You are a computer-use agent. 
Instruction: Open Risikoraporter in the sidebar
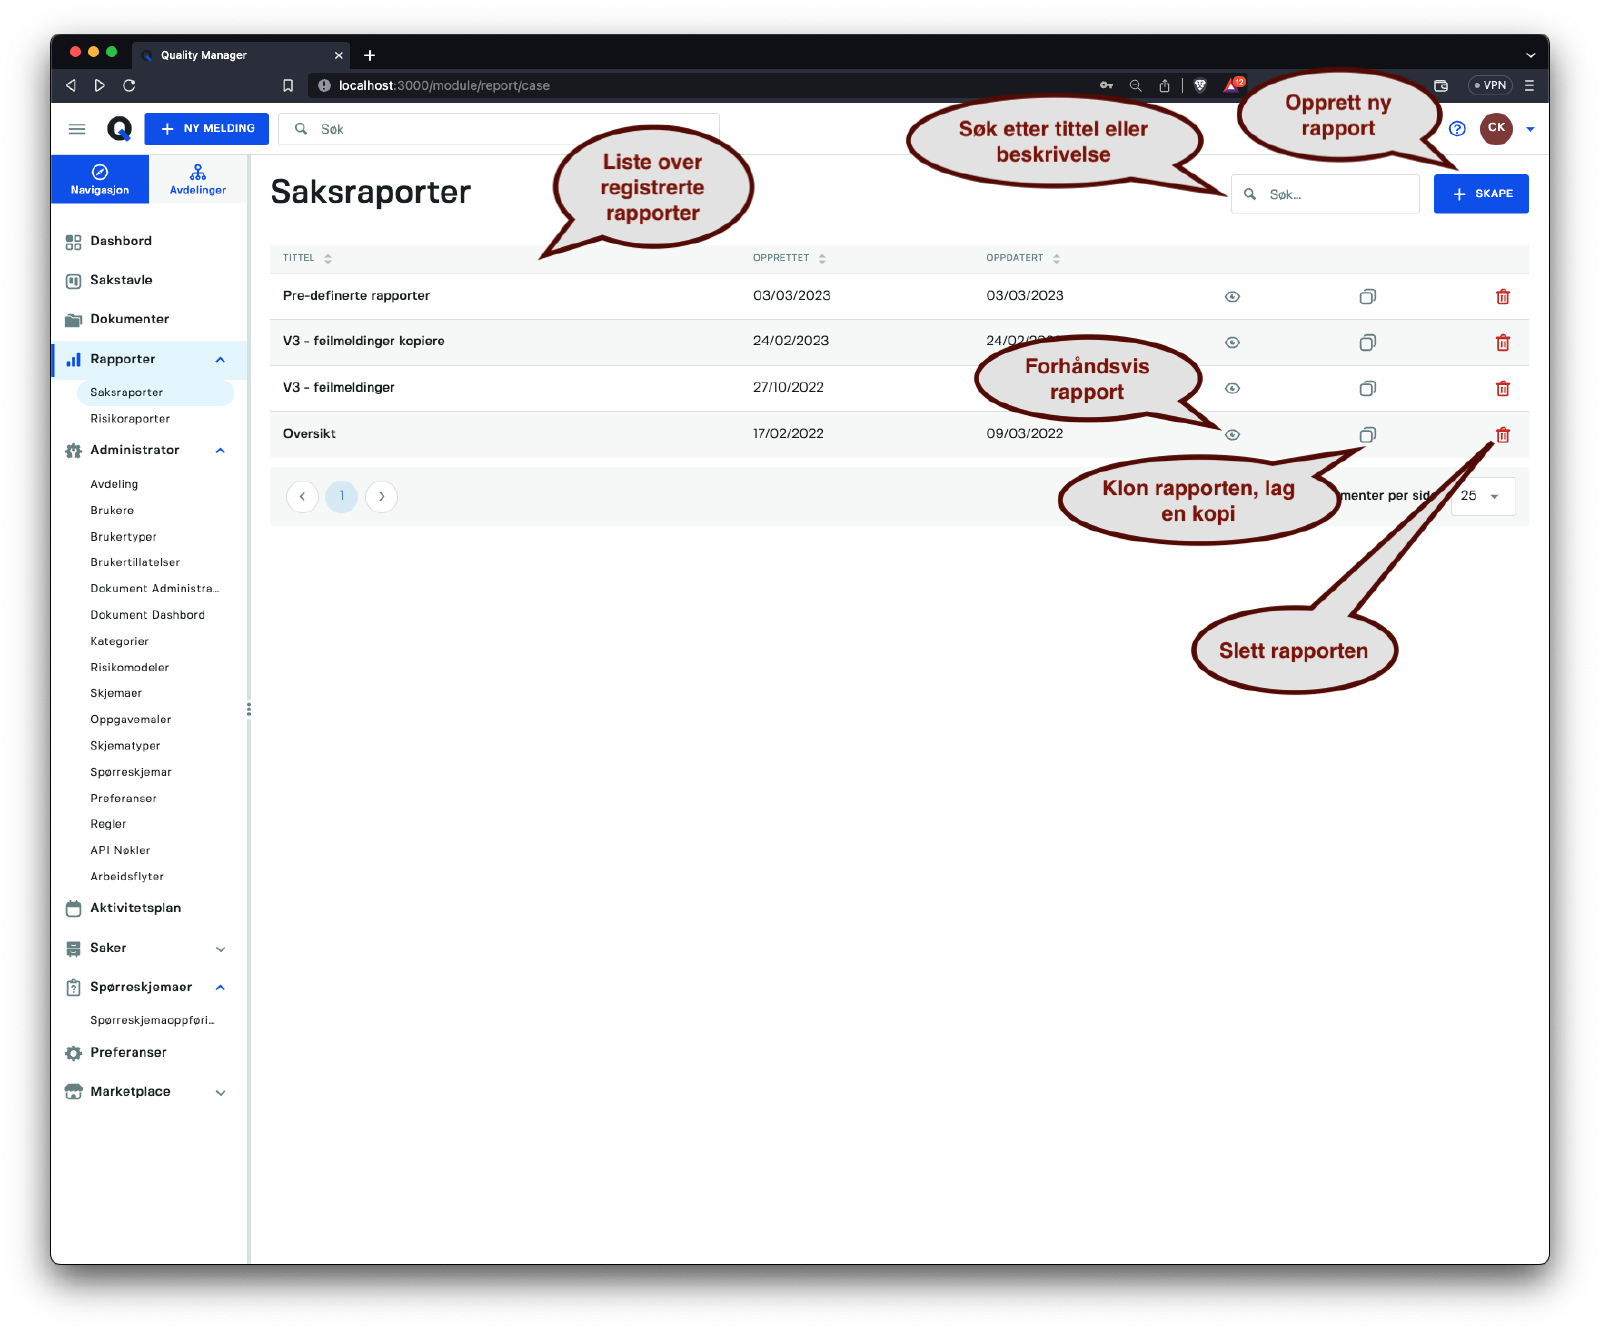130,419
